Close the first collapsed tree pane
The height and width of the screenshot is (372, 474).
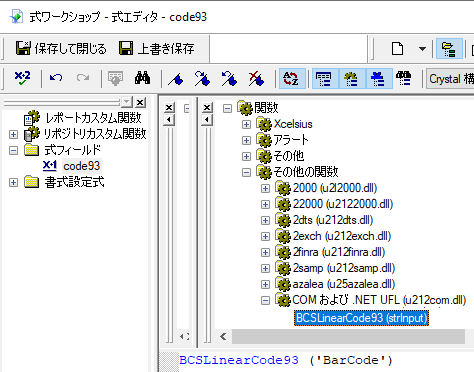click(169, 107)
